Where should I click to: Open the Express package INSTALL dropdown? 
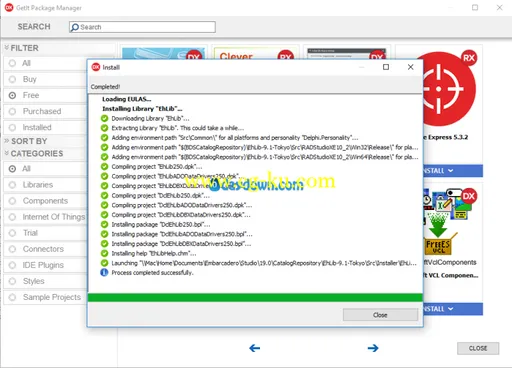pyautogui.click(x=450, y=171)
